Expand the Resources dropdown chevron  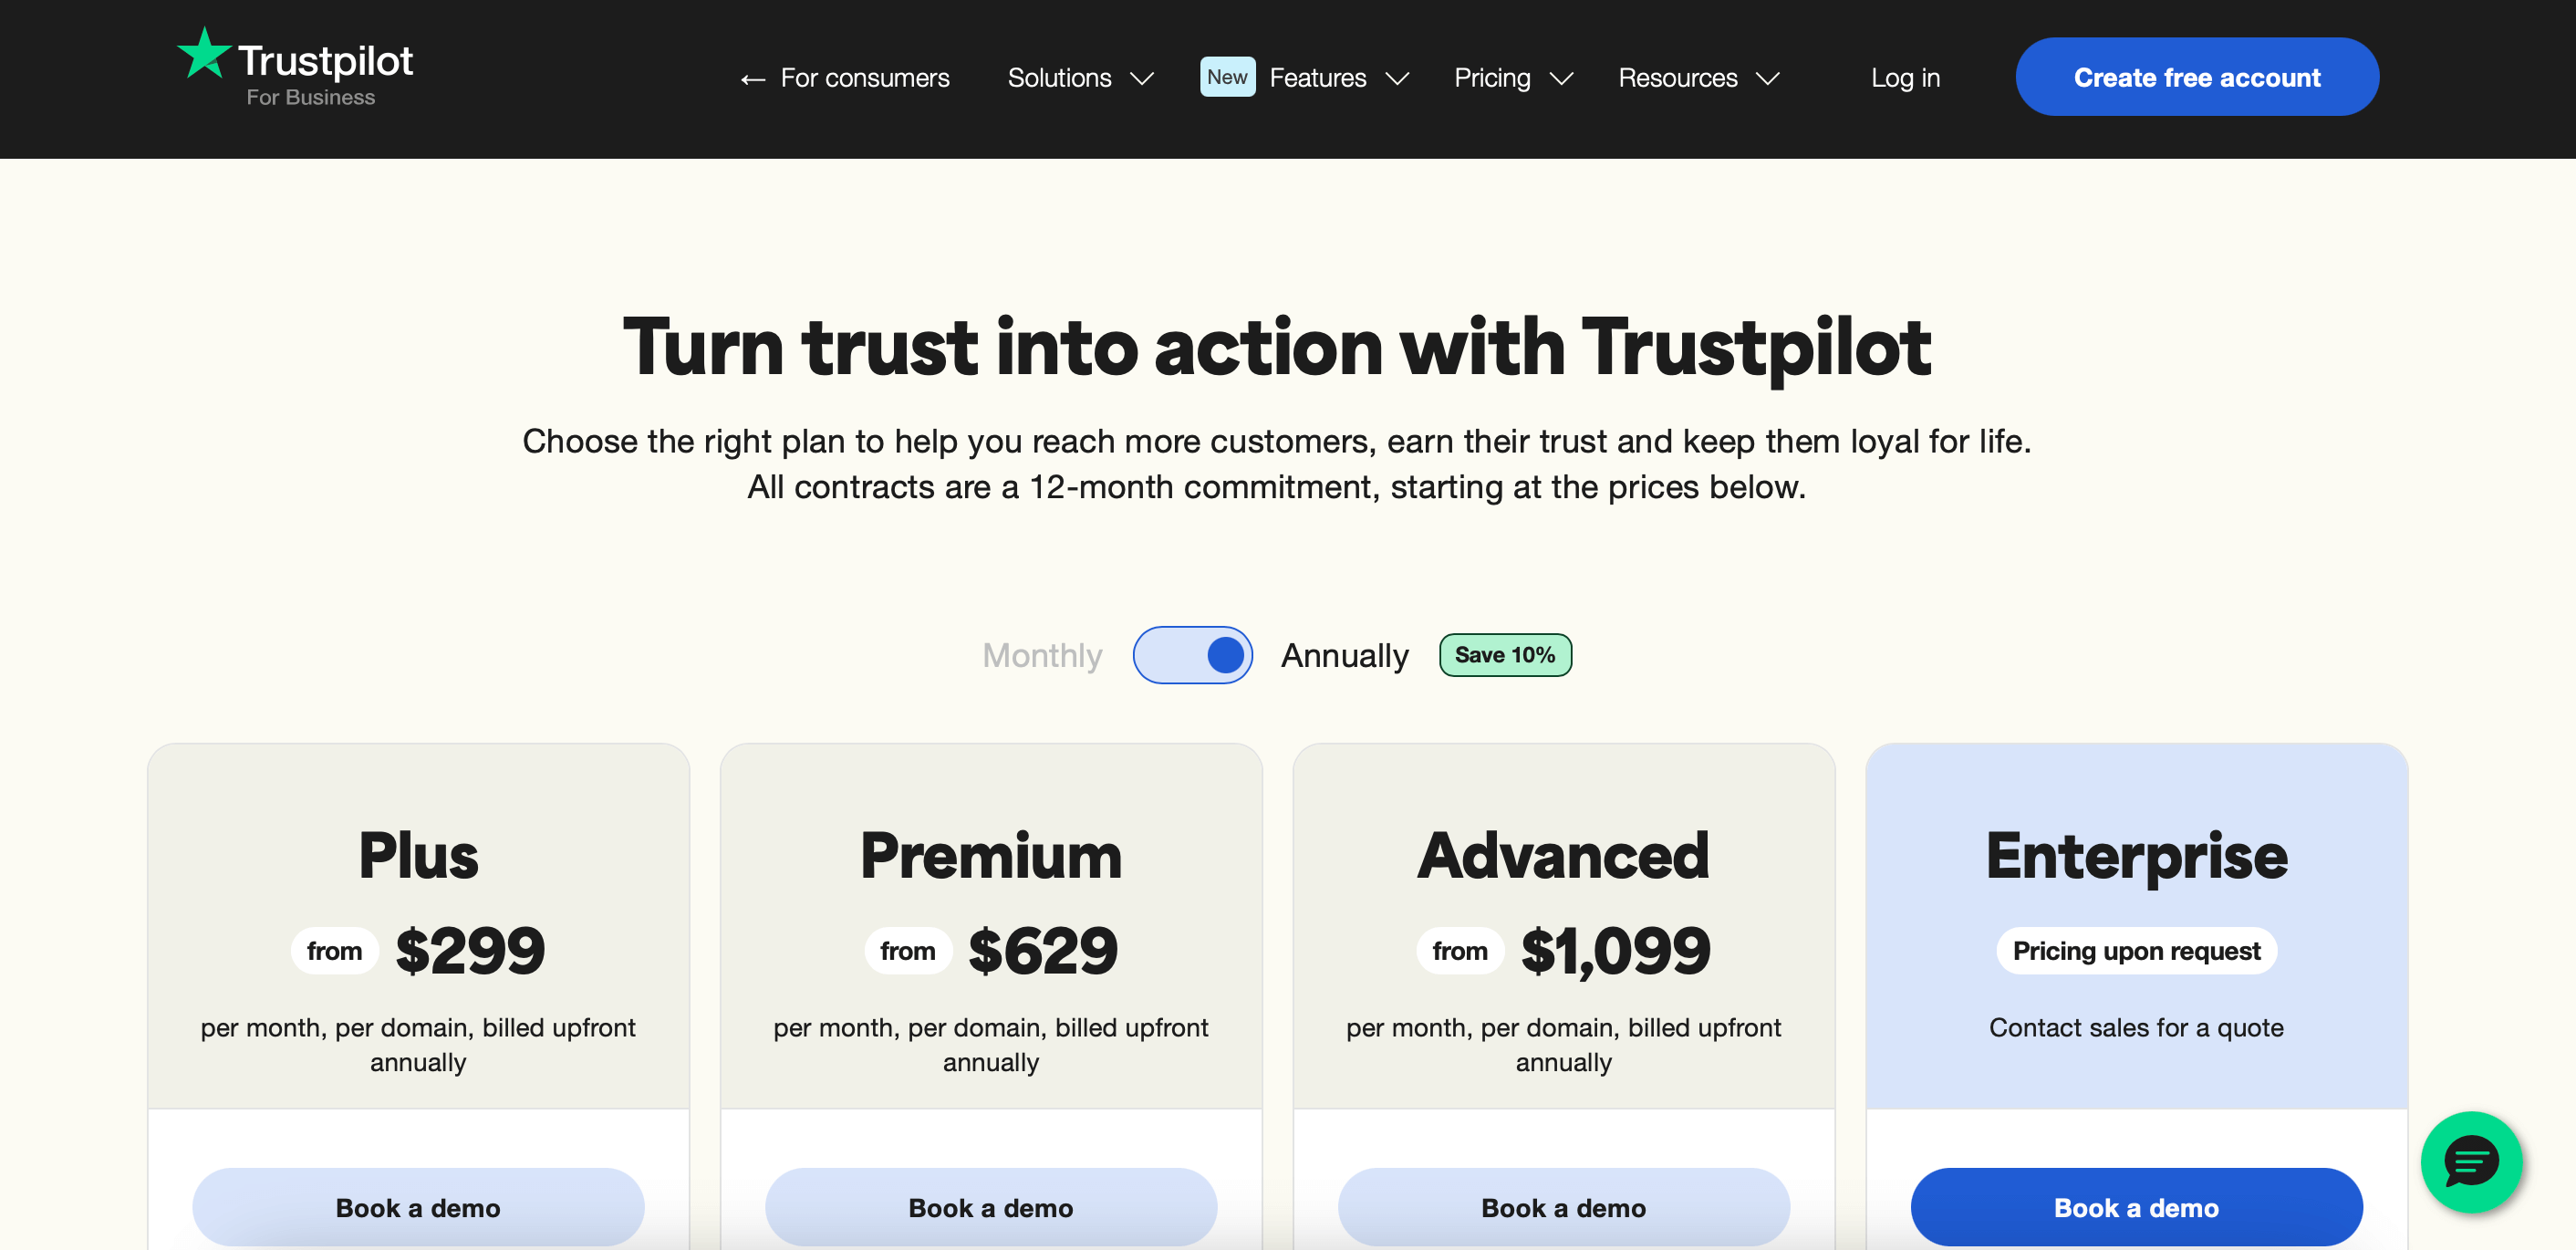pyautogui.click(x=1768, y=78)
